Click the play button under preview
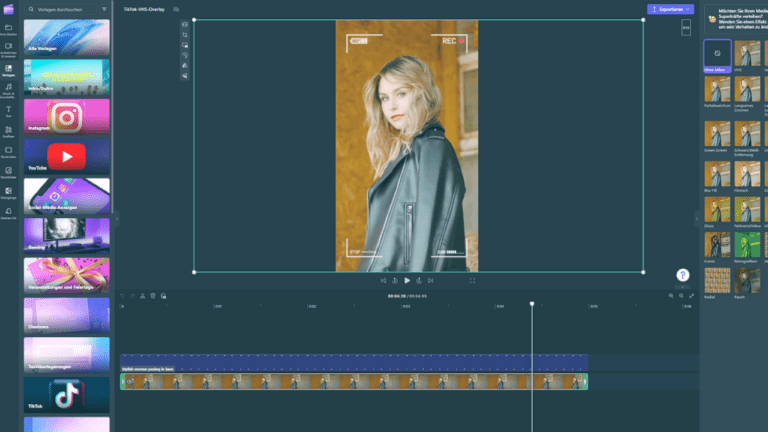Image resolution: width=768 pixels, height=432 pixels. 407,281
